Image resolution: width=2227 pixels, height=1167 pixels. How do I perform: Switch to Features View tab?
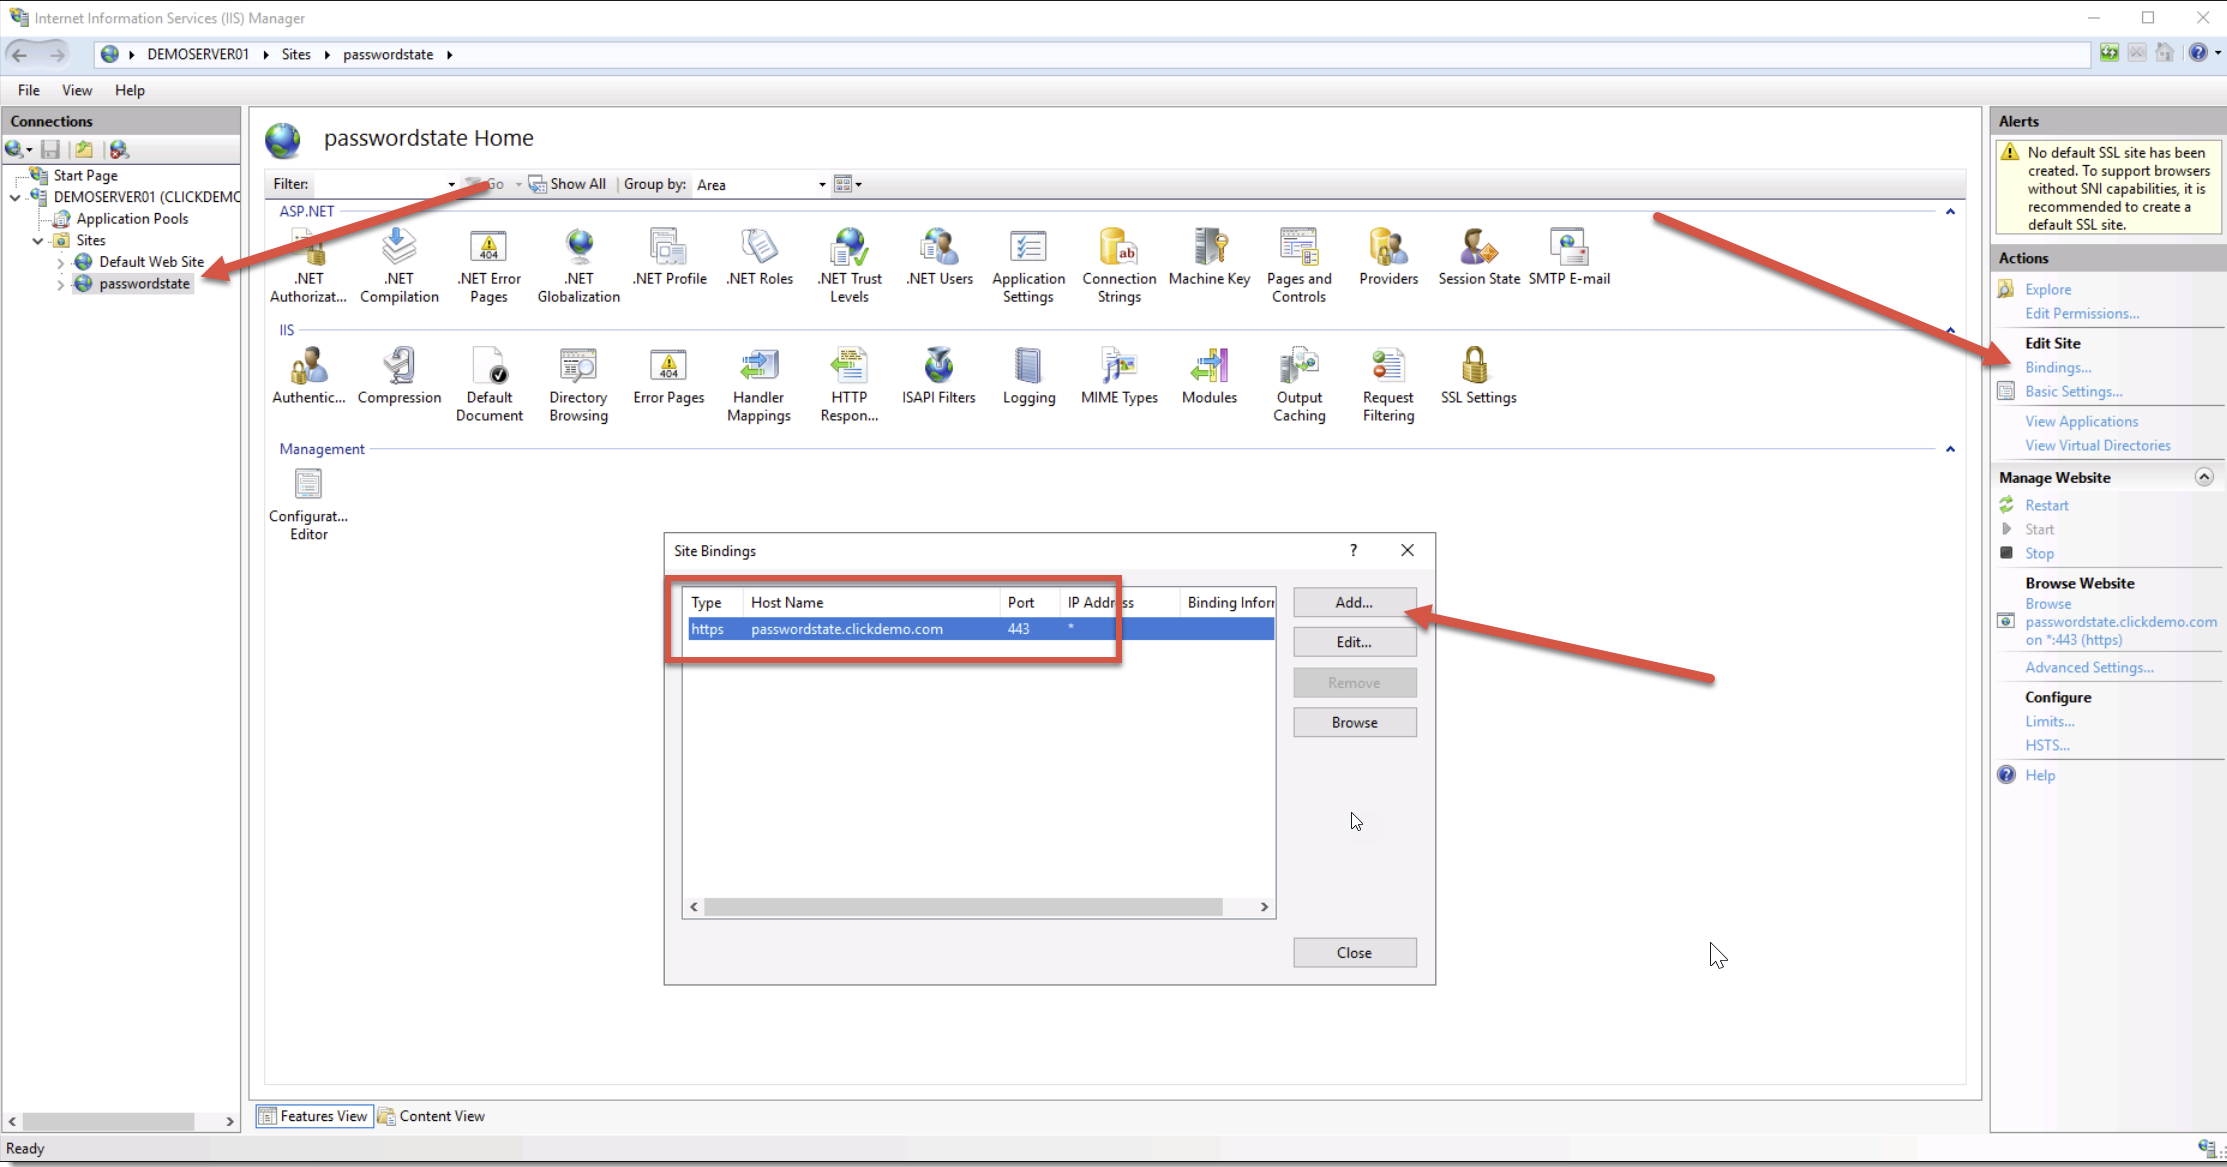[315, 1116]
